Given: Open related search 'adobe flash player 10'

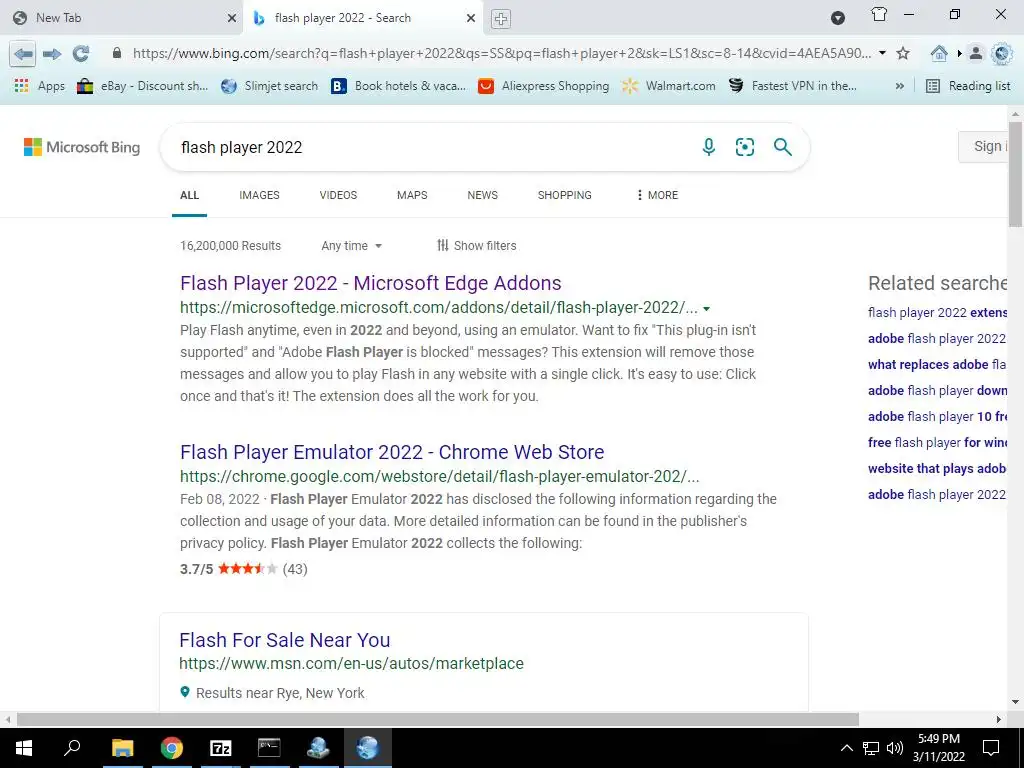Looking at the screenshot, I should pyautogui.click(x=937, y=417).
